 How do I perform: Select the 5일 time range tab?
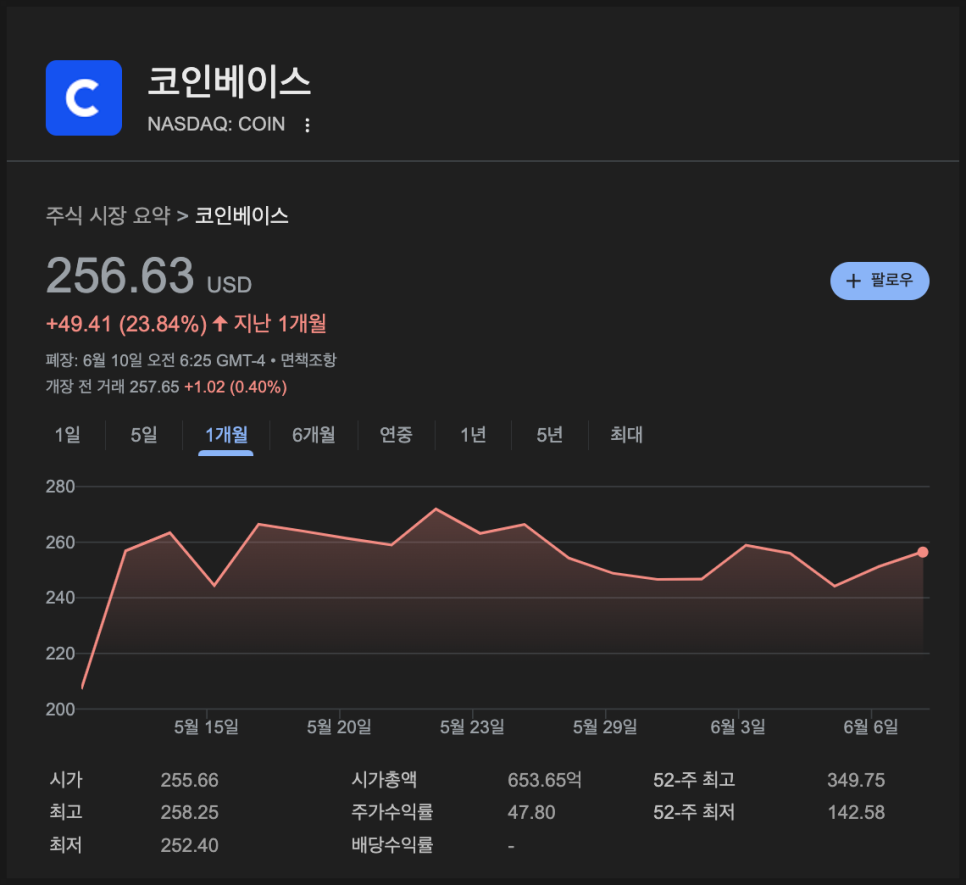(x=144, y=435)
